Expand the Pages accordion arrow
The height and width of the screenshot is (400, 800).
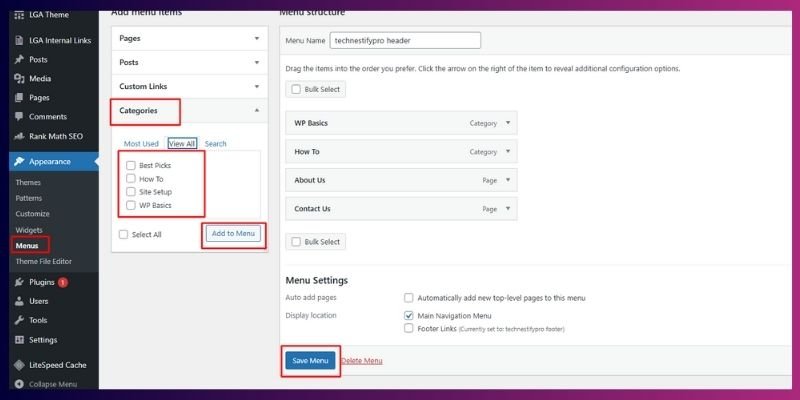pos(257,38)
